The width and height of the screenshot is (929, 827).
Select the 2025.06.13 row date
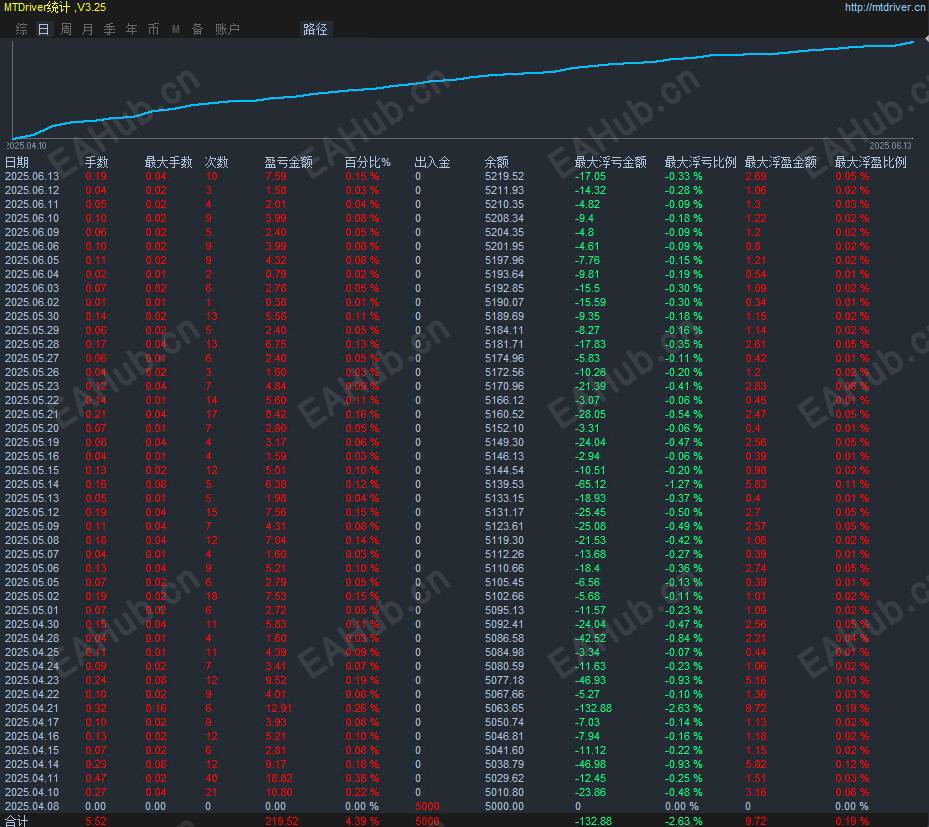(32, 176)
